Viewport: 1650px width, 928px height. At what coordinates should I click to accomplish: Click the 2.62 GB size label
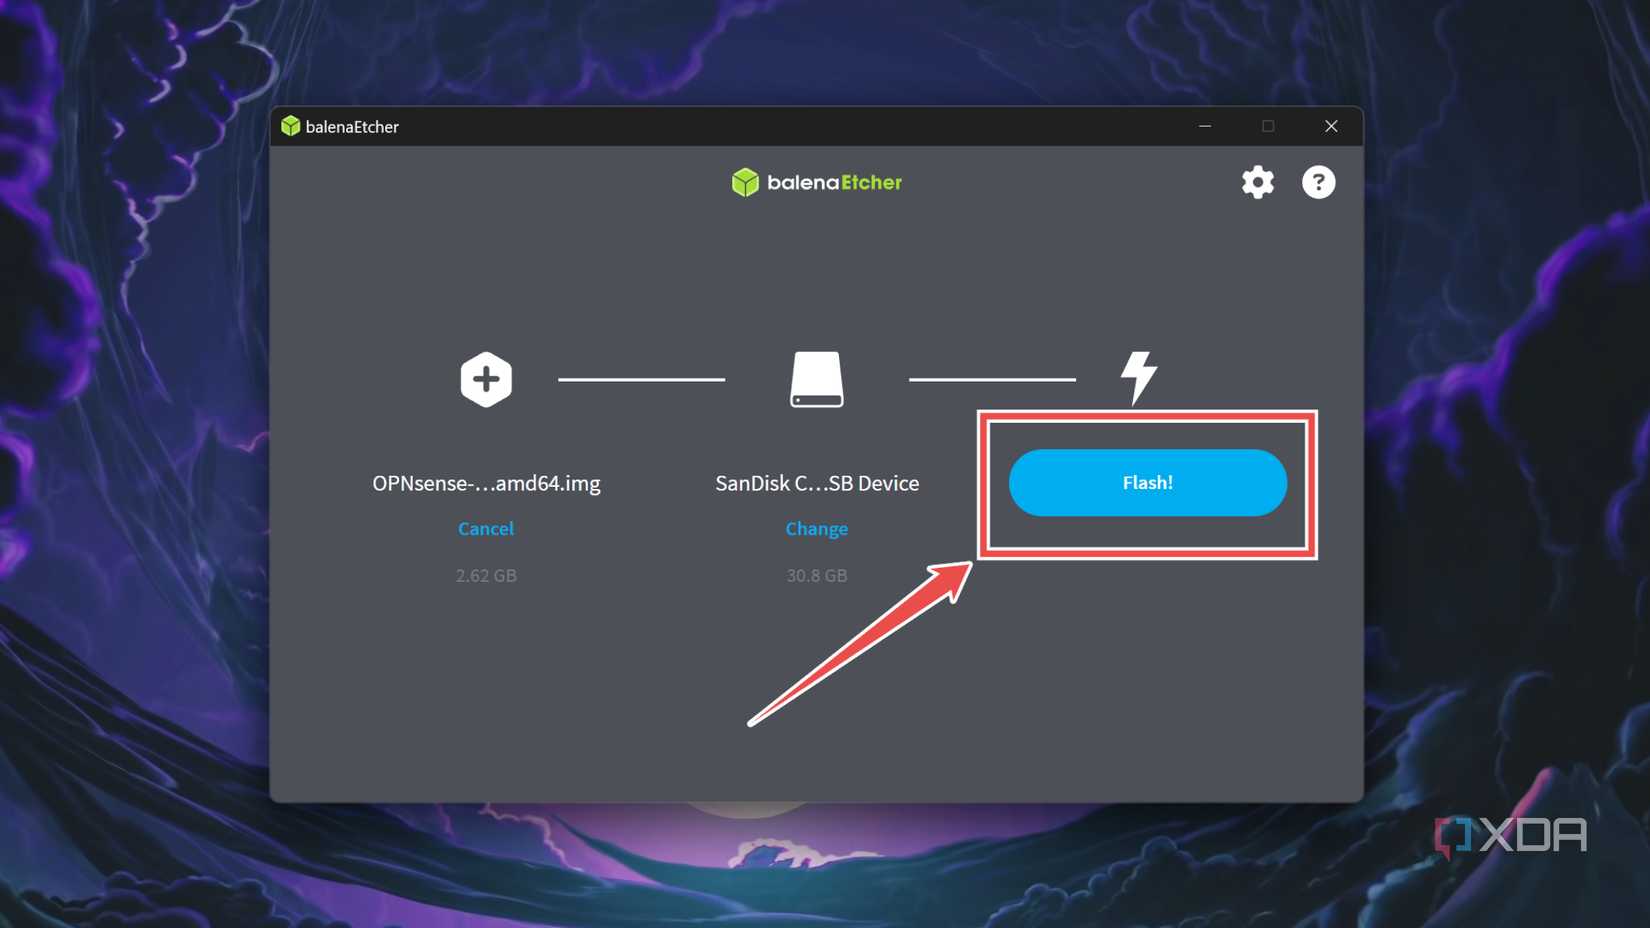tap(486, 575)
